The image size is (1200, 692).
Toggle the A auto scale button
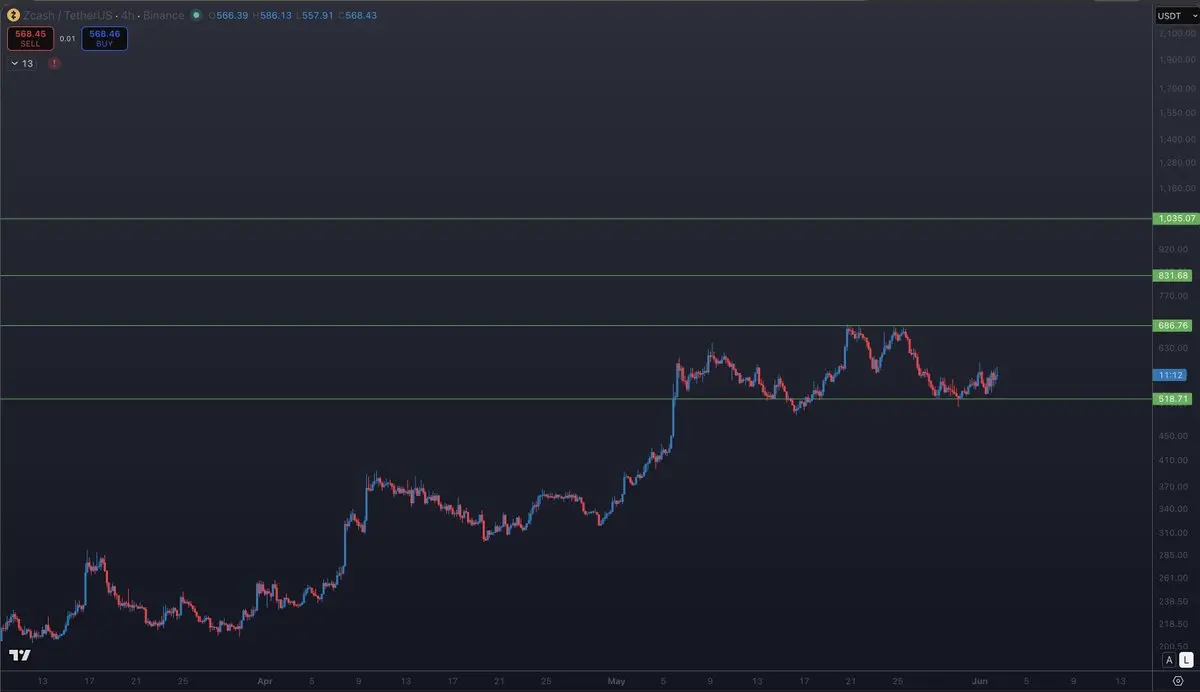coord(1168,660)
